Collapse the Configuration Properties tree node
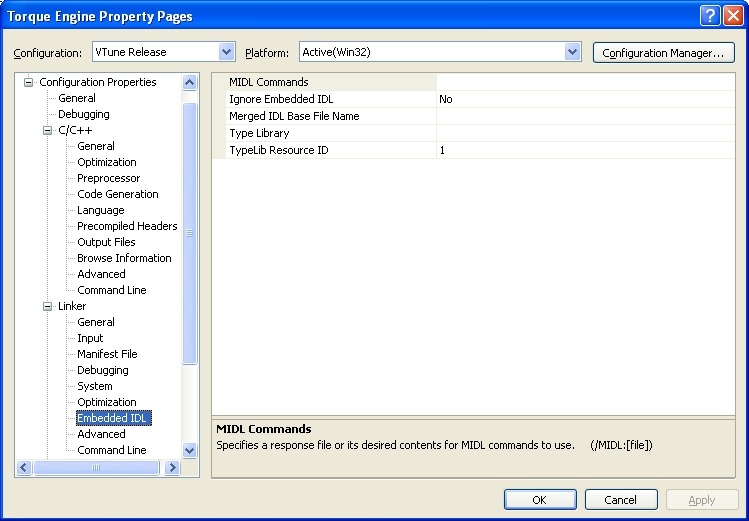The height and width of the screenshot is (521, 749). click(29, 82)
